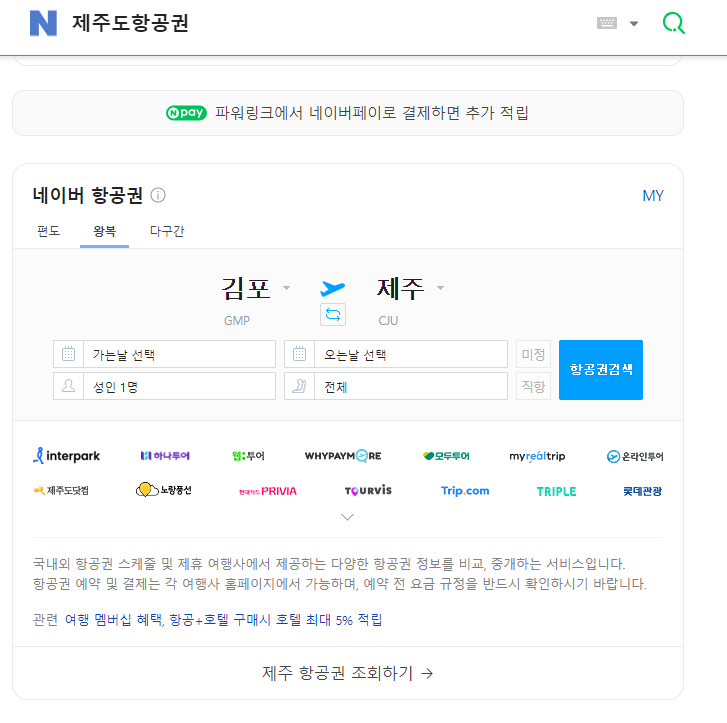727x723 pixels.
Task: Expand the partner agency list chevron
Action: (x=347, y=517)
